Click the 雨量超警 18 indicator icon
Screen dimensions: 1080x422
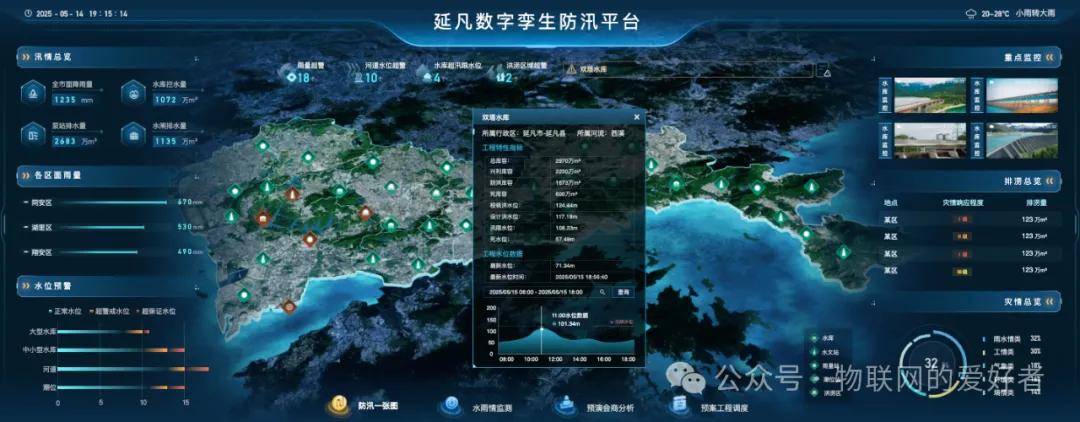[x=291, y=78]
